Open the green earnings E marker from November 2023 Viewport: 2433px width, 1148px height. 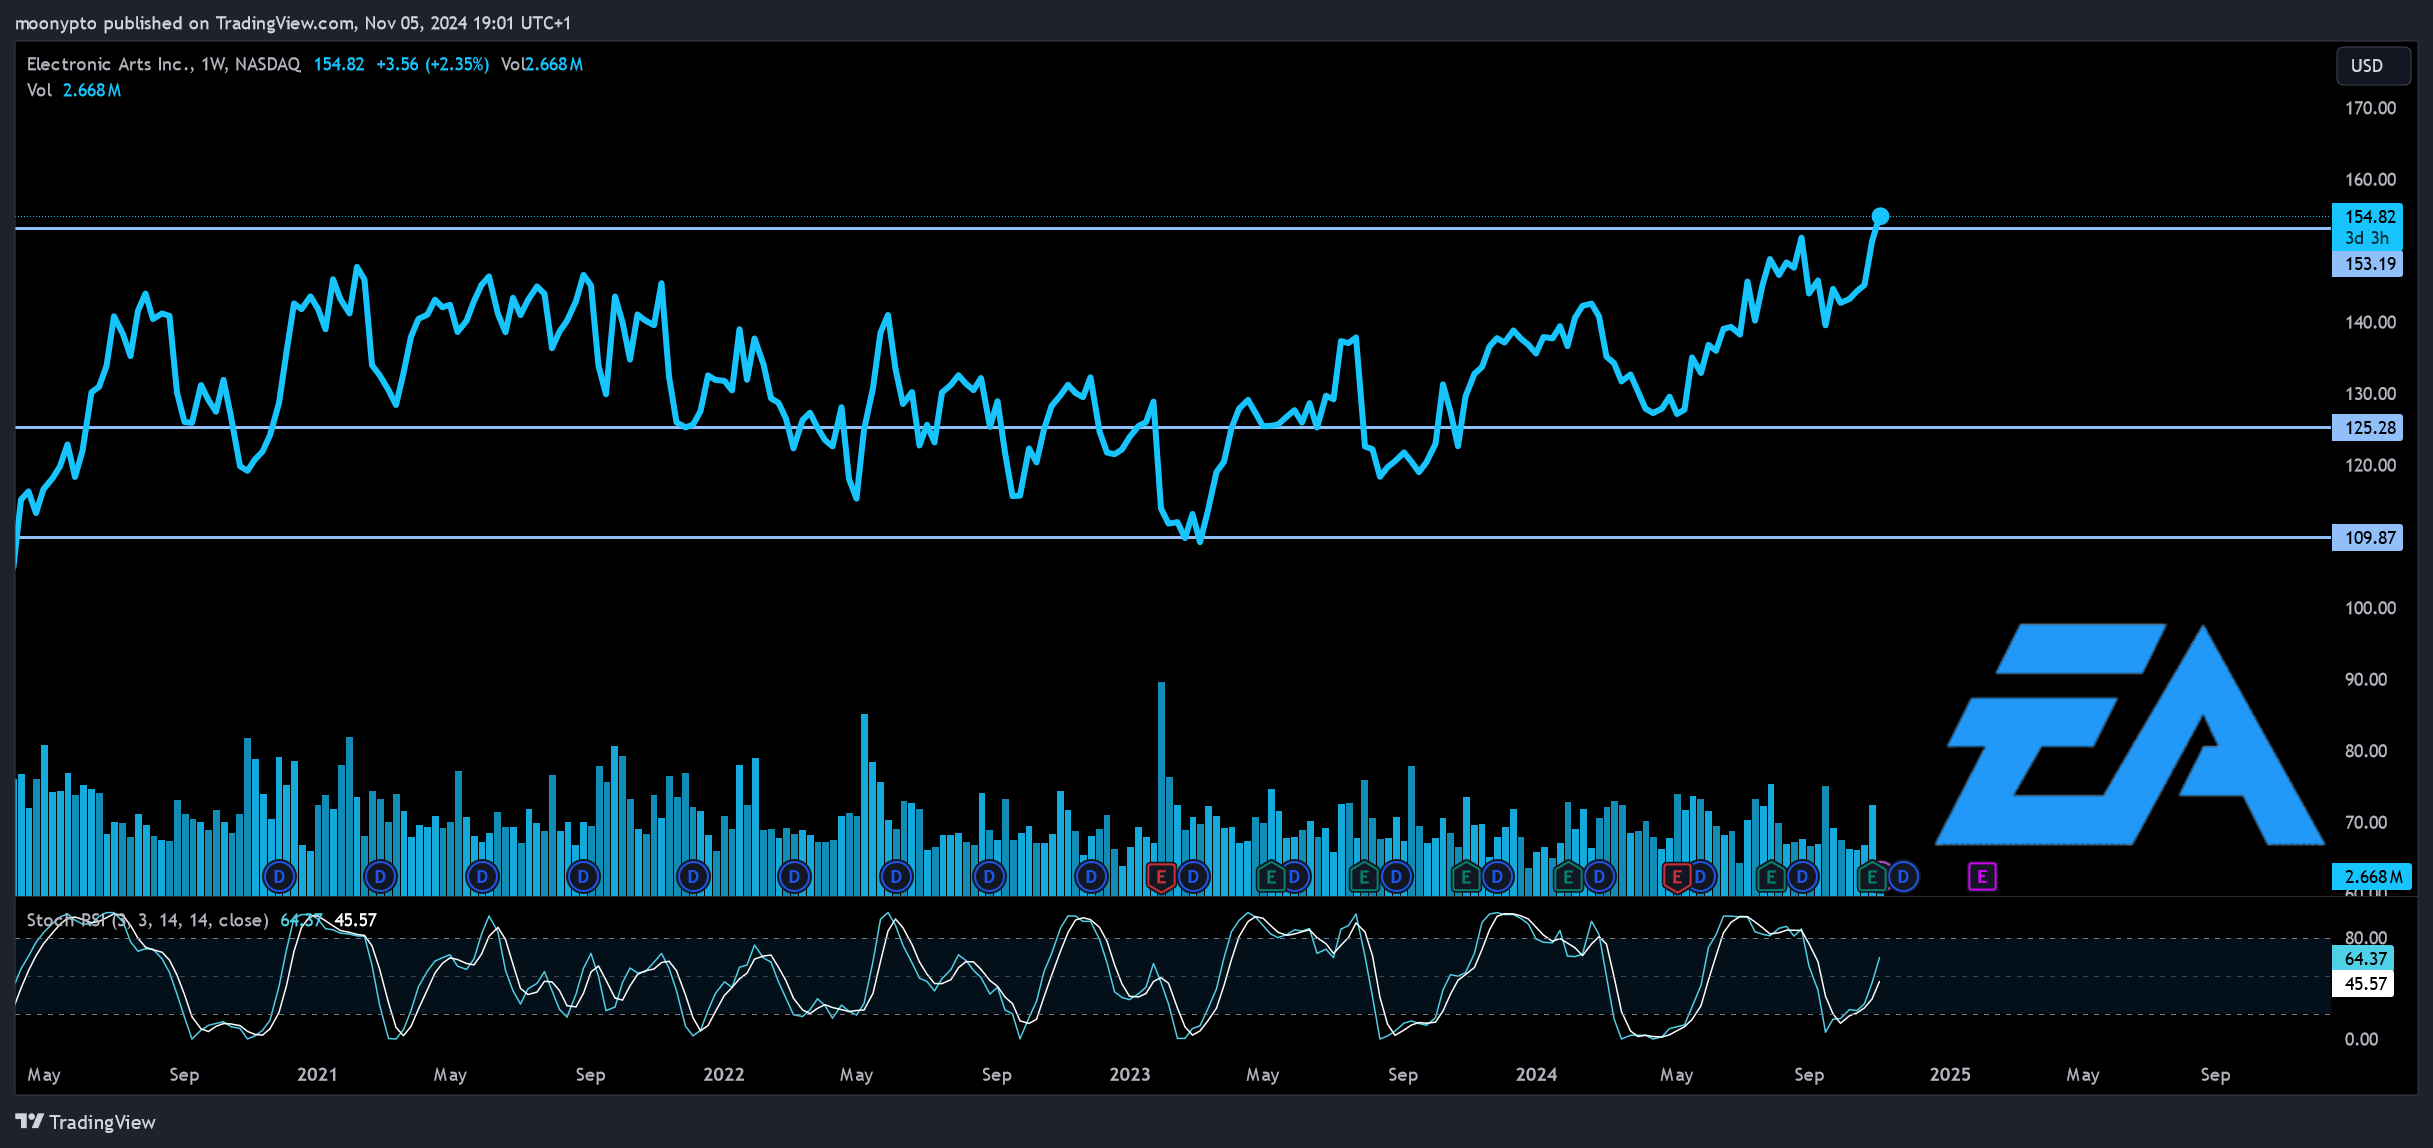(1466, 877)
